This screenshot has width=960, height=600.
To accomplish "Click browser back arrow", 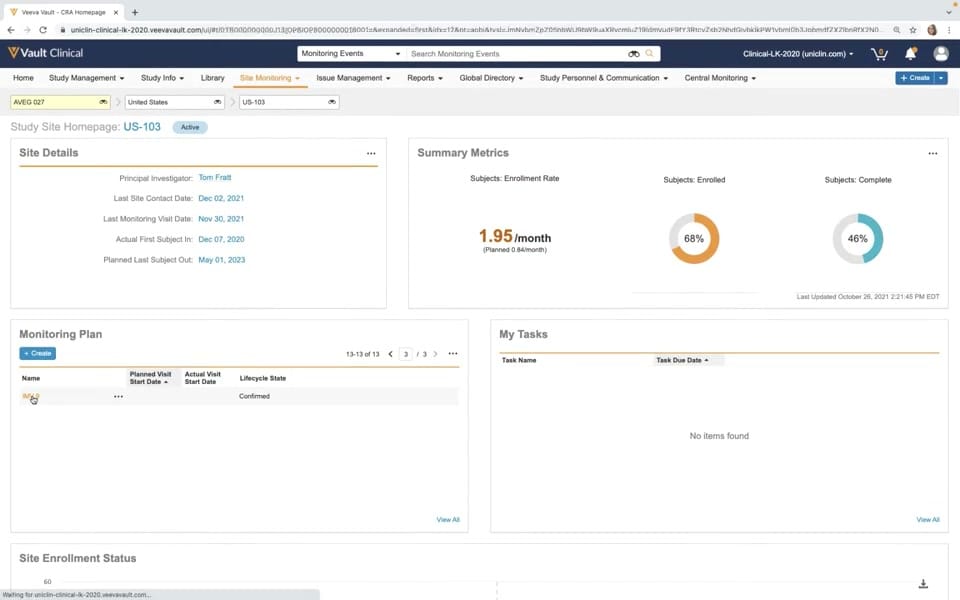I will (10, 29).
